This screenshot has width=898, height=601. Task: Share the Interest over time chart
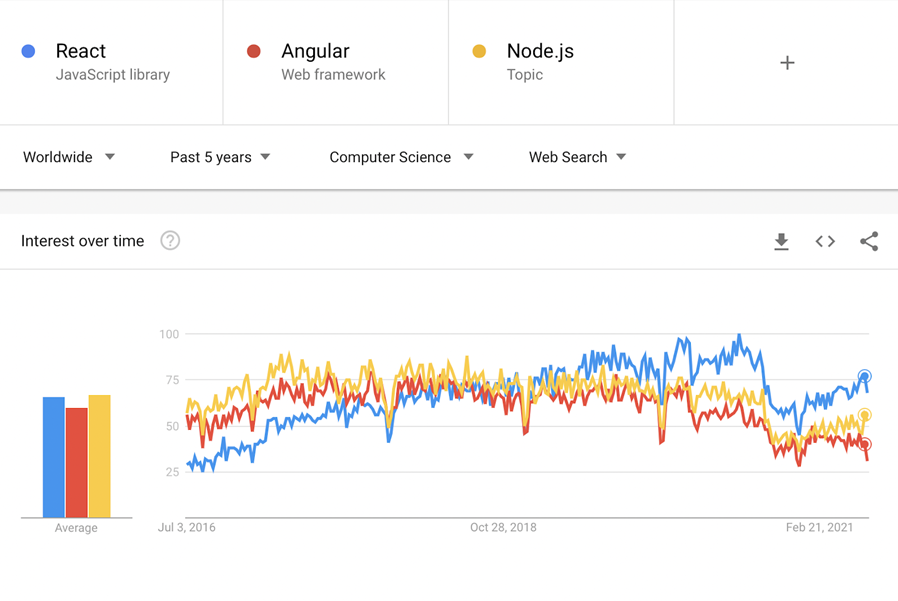tap(869, 241)
